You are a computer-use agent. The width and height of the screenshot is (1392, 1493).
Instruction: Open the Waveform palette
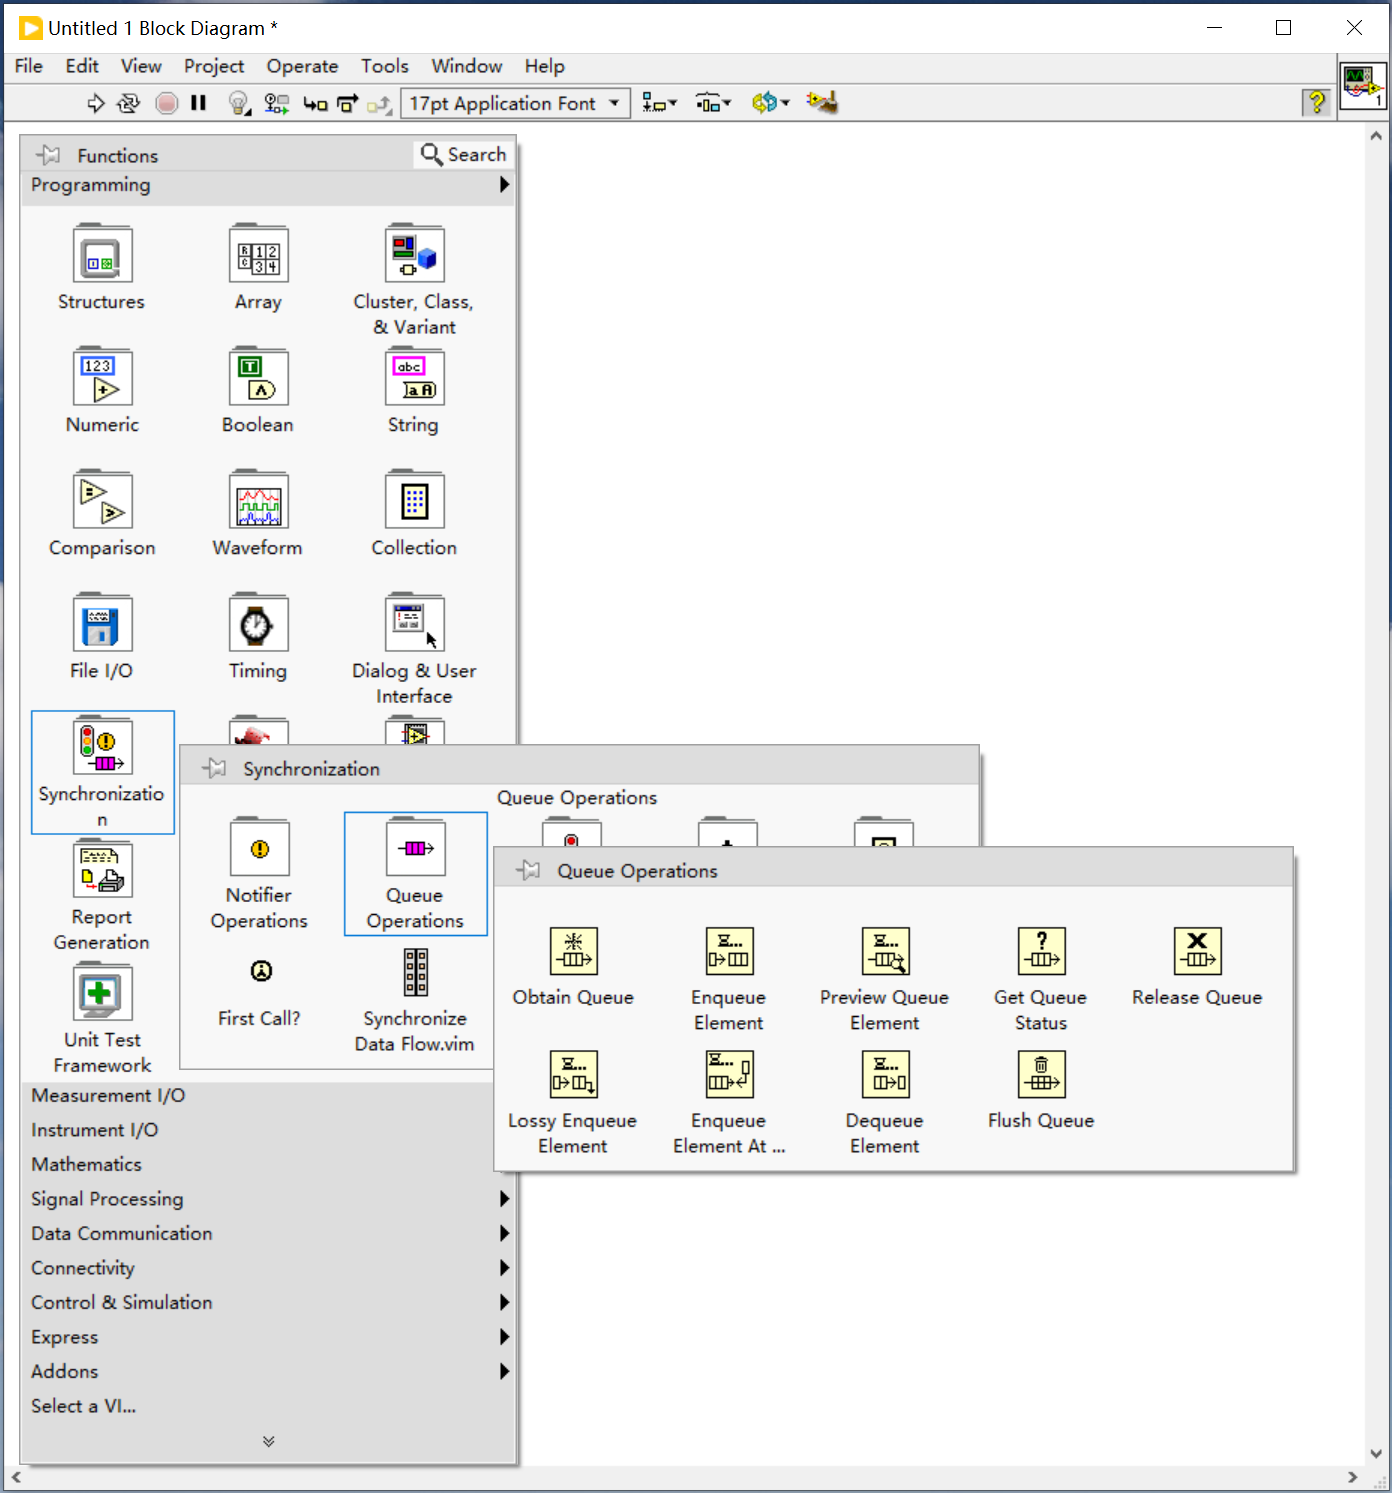pos(258,513)
